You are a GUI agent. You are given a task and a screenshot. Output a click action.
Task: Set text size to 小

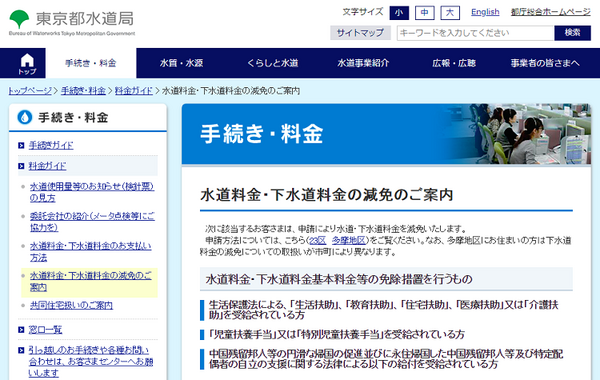tap(399, 13)
